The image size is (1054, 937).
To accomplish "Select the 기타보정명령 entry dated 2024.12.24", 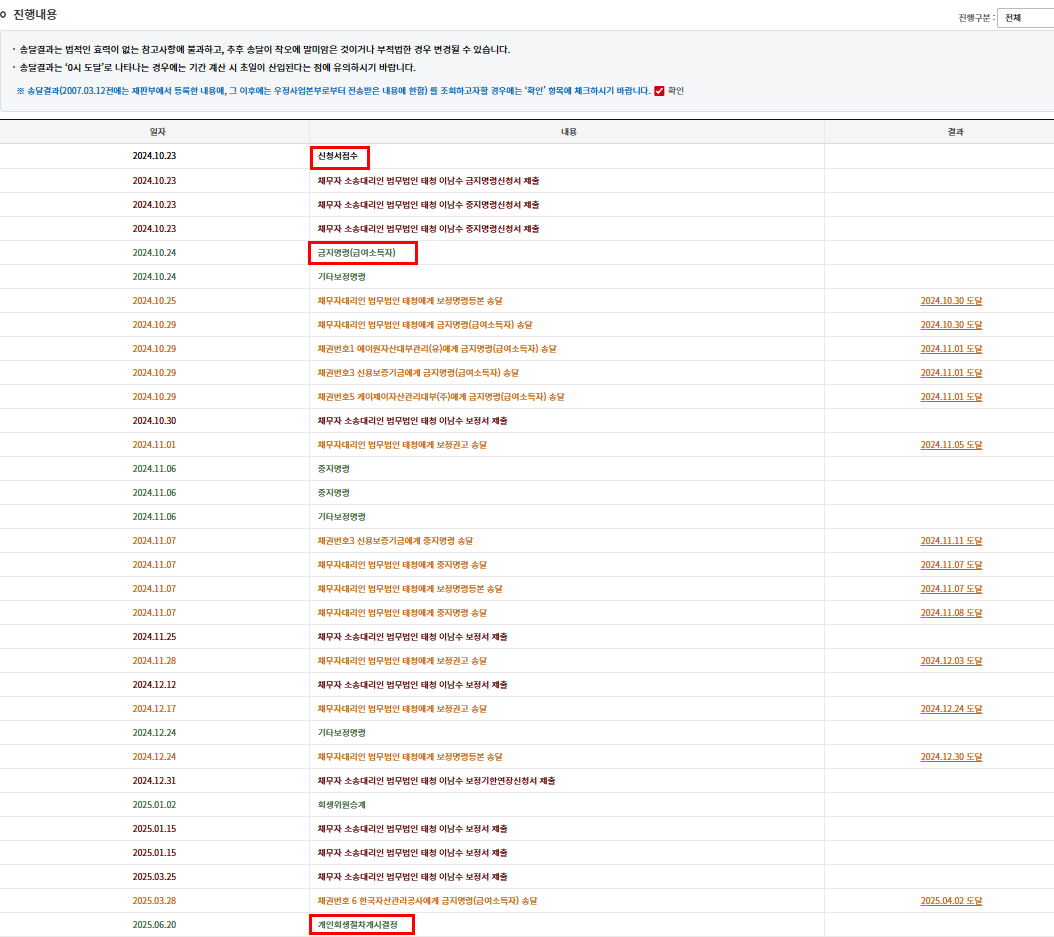I will coord(342,733).
